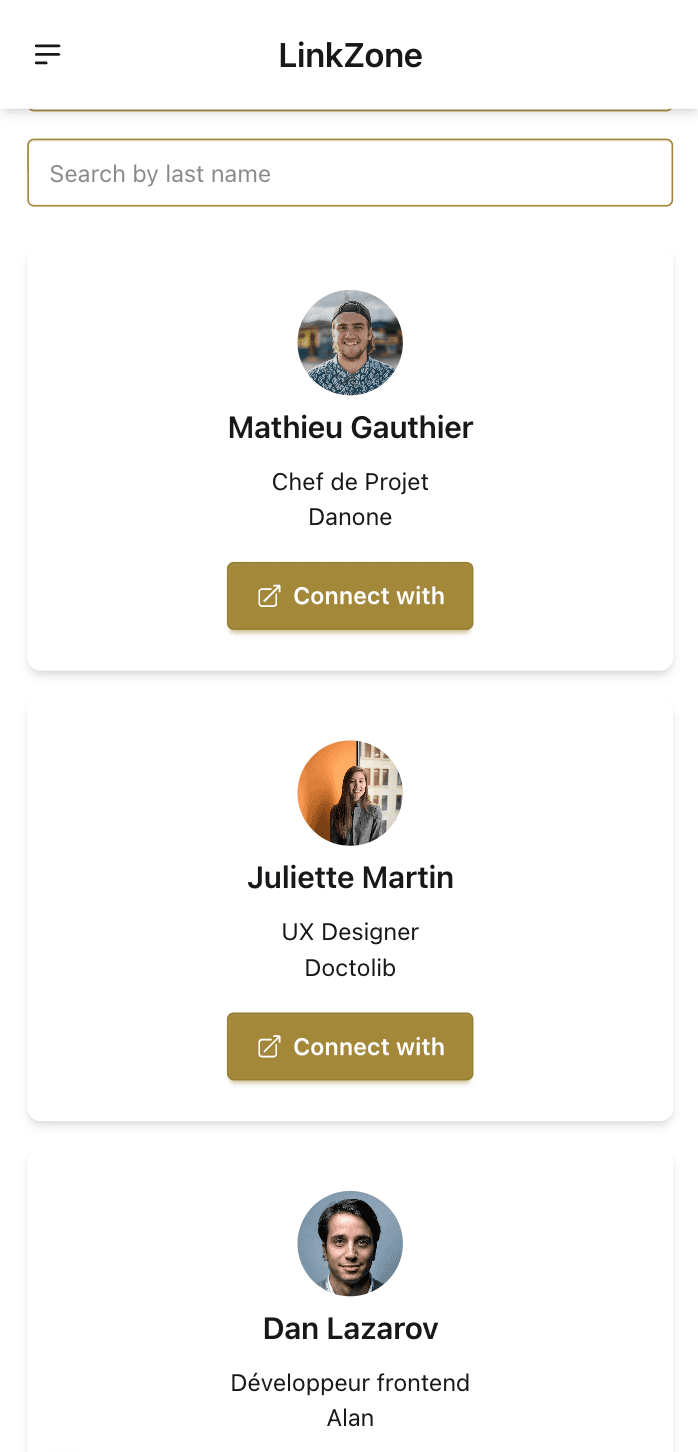Click Mathieu Gauthier's profile photo
698x1452 pixels.
click(350, 342)
